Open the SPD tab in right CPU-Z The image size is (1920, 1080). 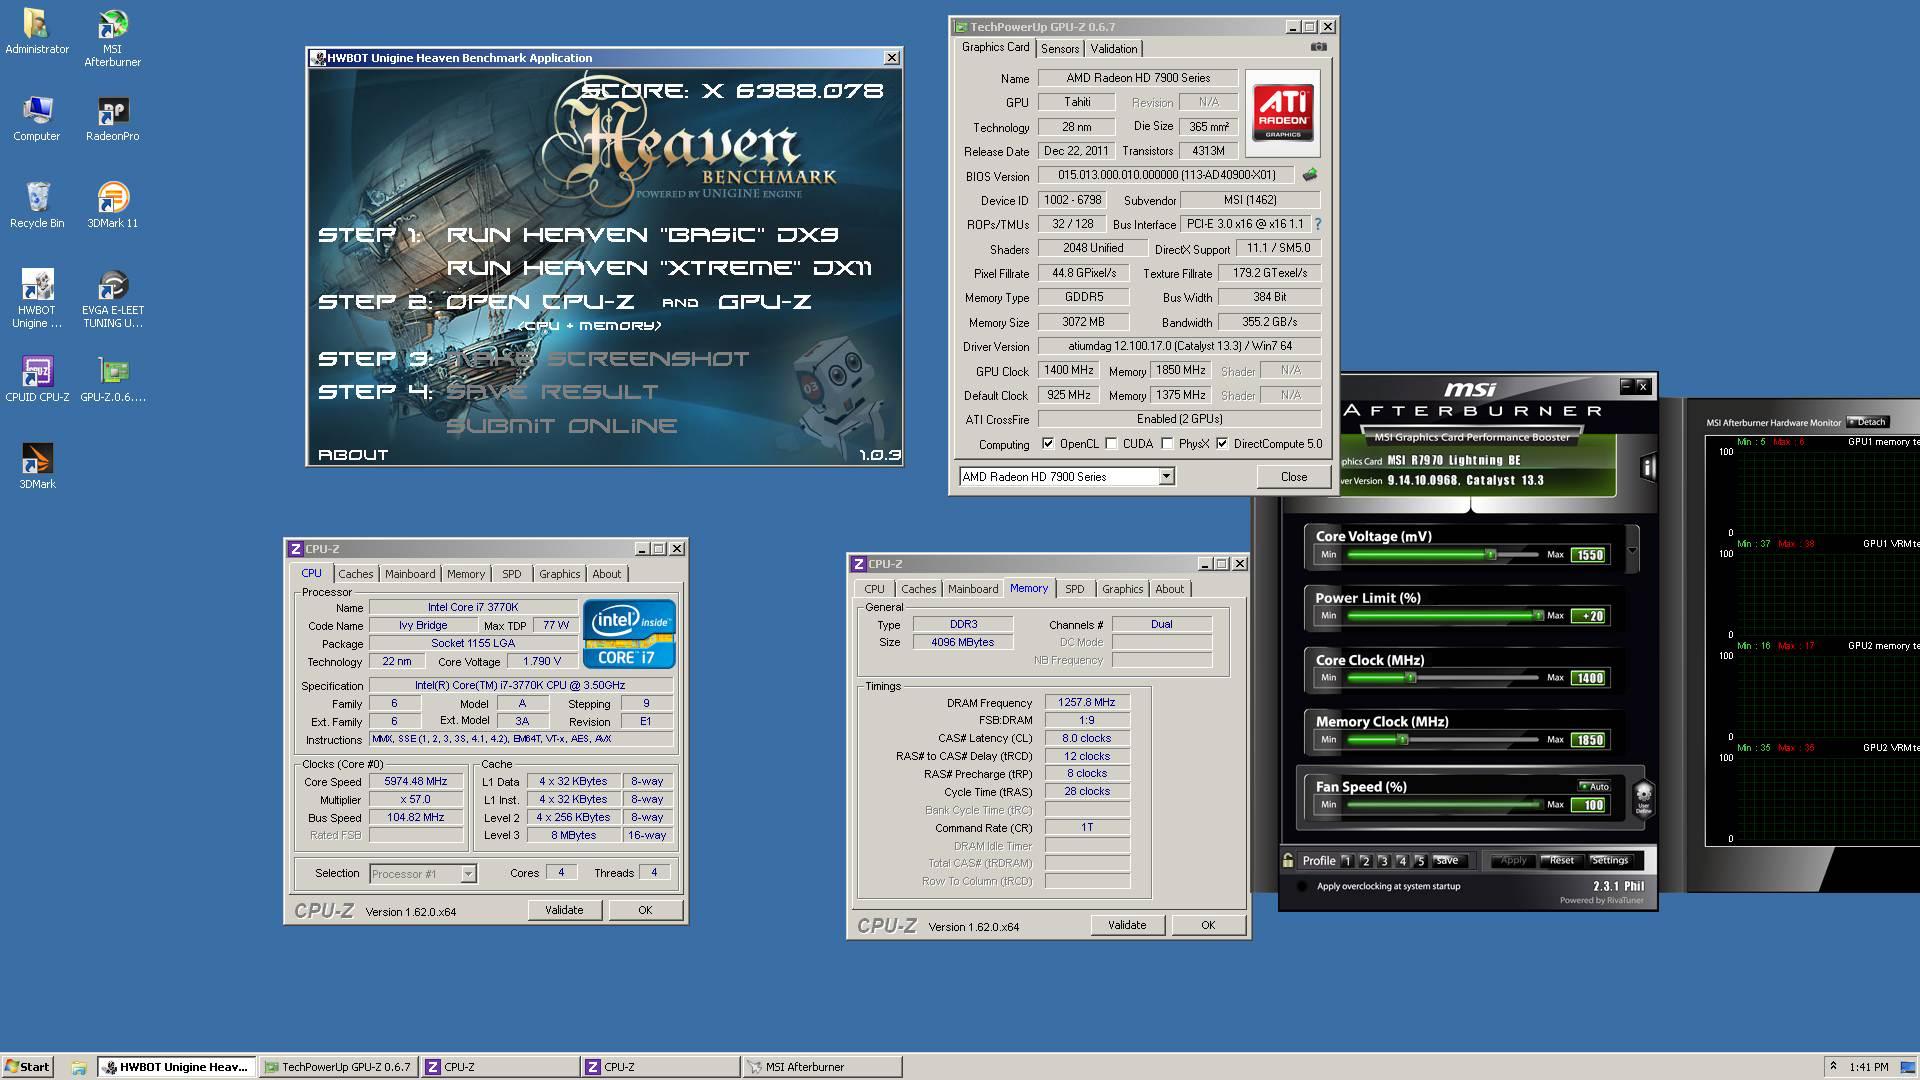[1074, 589]
